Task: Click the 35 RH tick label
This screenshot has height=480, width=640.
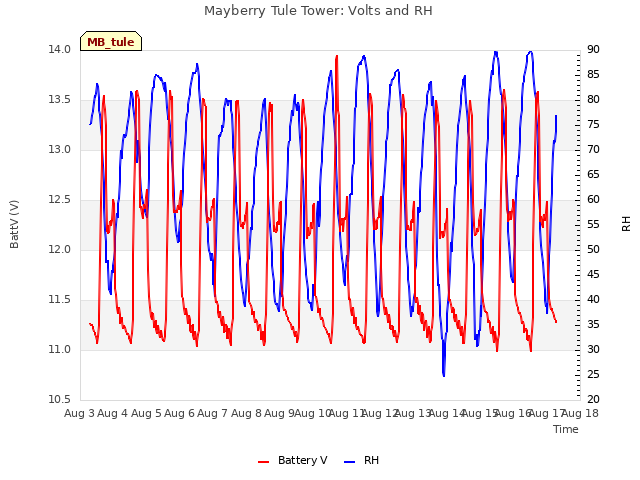Action: [593, 324]
